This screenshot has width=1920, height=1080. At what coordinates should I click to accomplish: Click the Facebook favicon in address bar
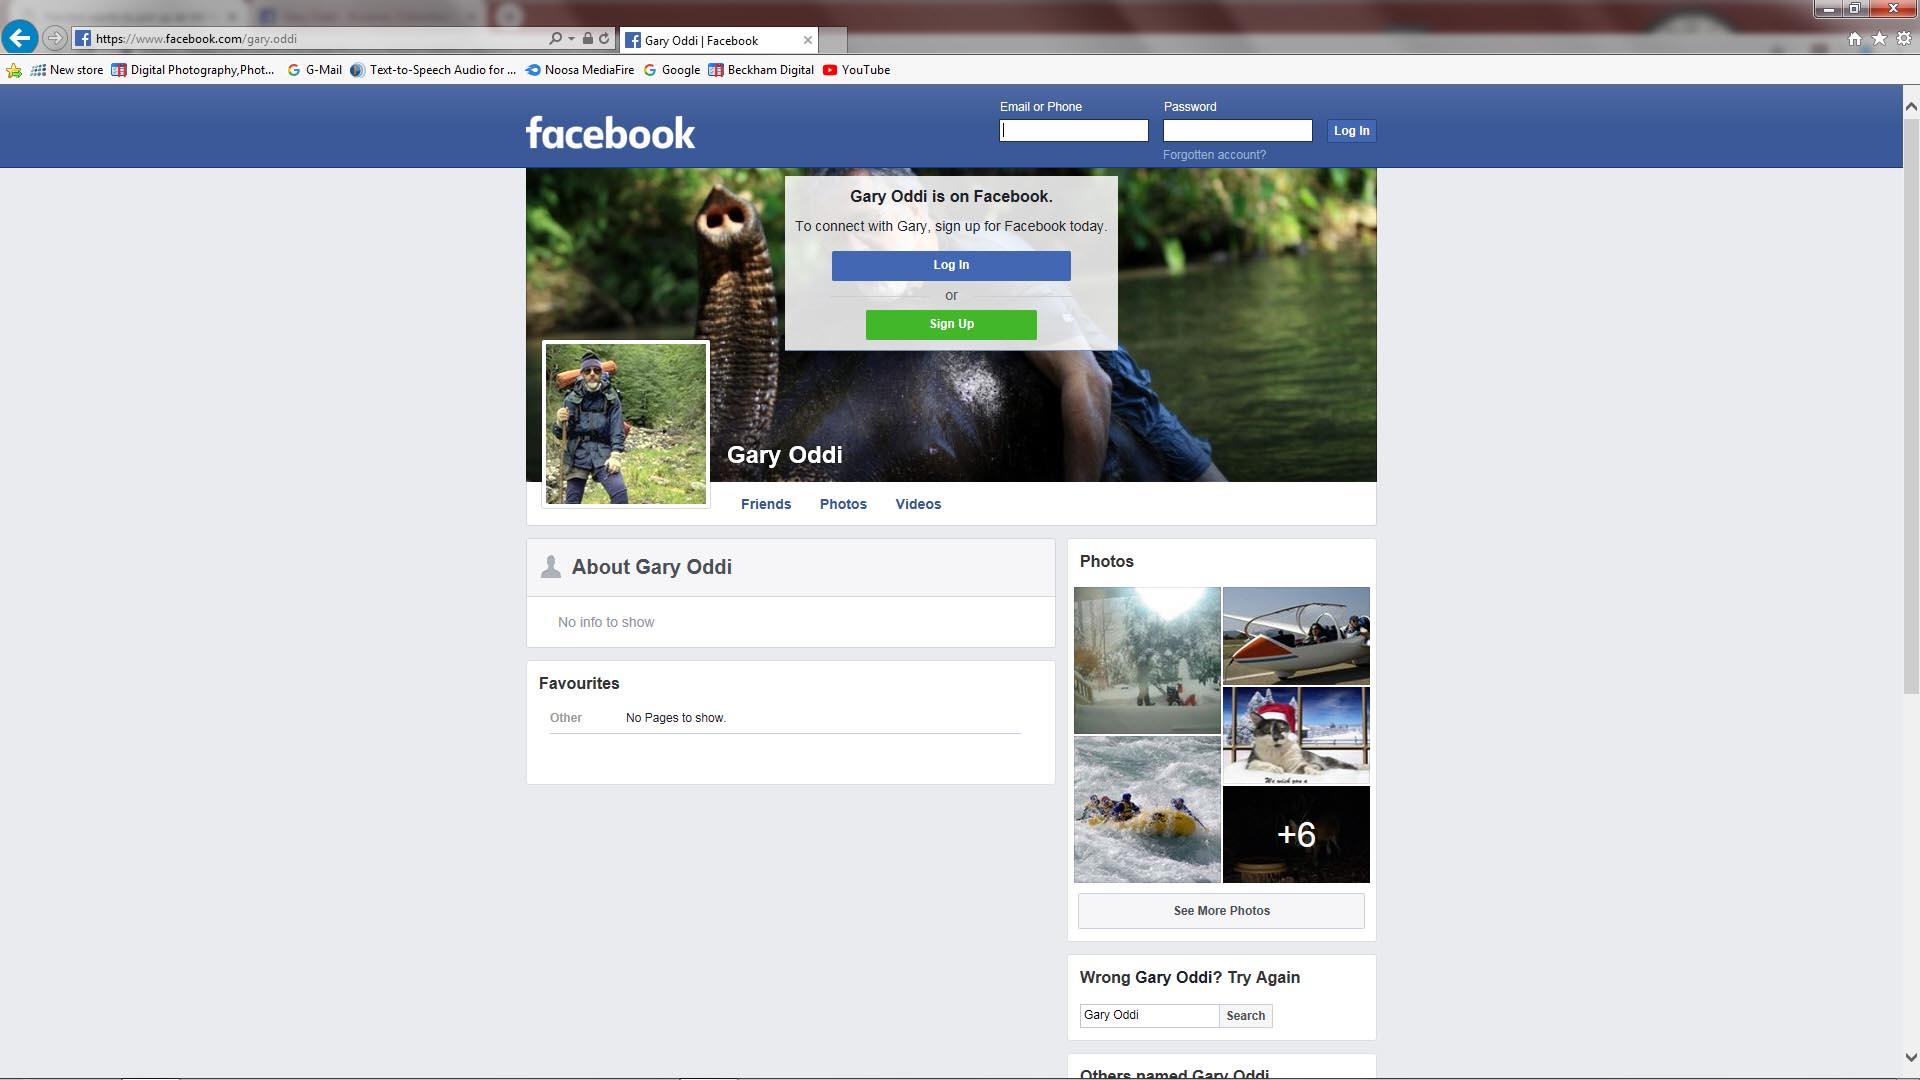pos(83,38)
